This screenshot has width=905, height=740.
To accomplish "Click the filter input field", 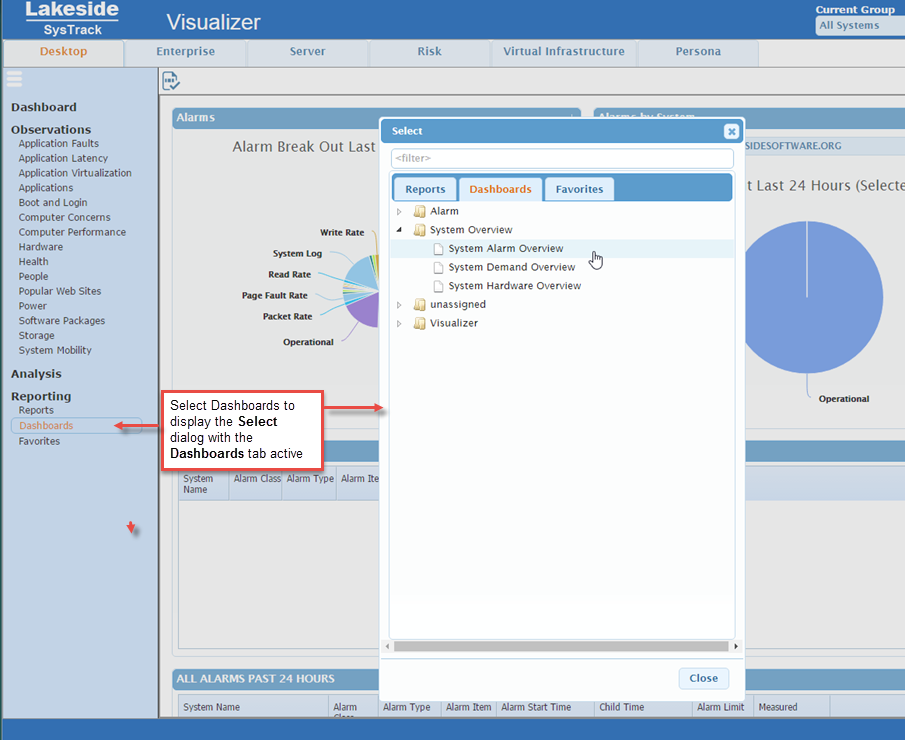I will 561,158.
